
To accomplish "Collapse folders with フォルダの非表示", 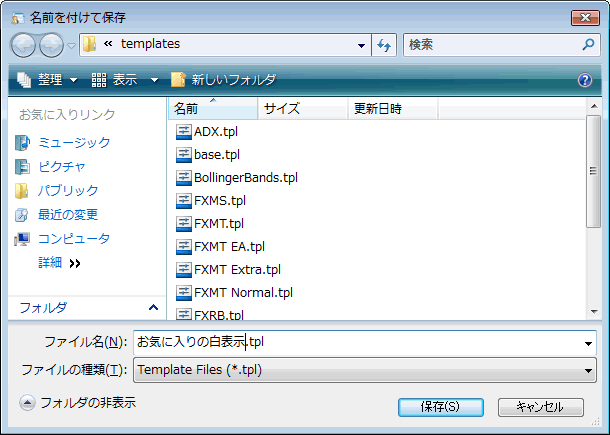I will [77, 403].
